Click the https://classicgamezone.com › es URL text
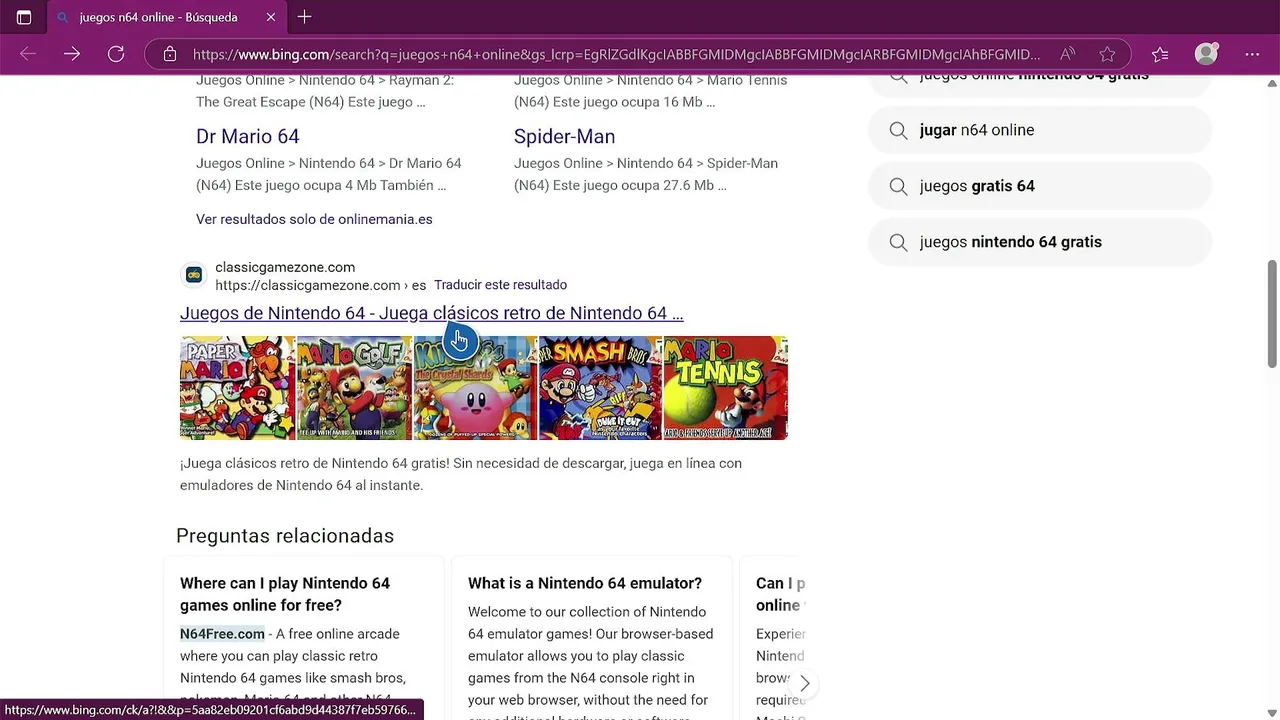Viewport: 1280px width, 720px height. coord(321,285)
